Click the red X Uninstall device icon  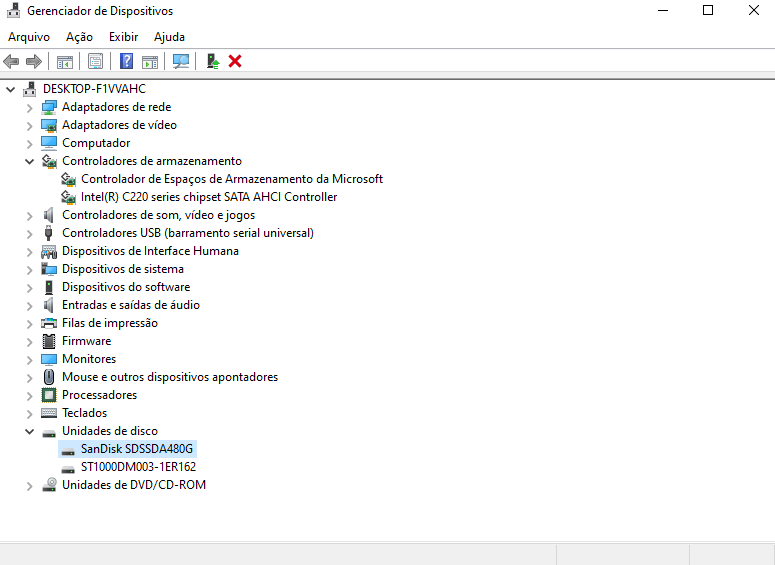coord(235,61)
